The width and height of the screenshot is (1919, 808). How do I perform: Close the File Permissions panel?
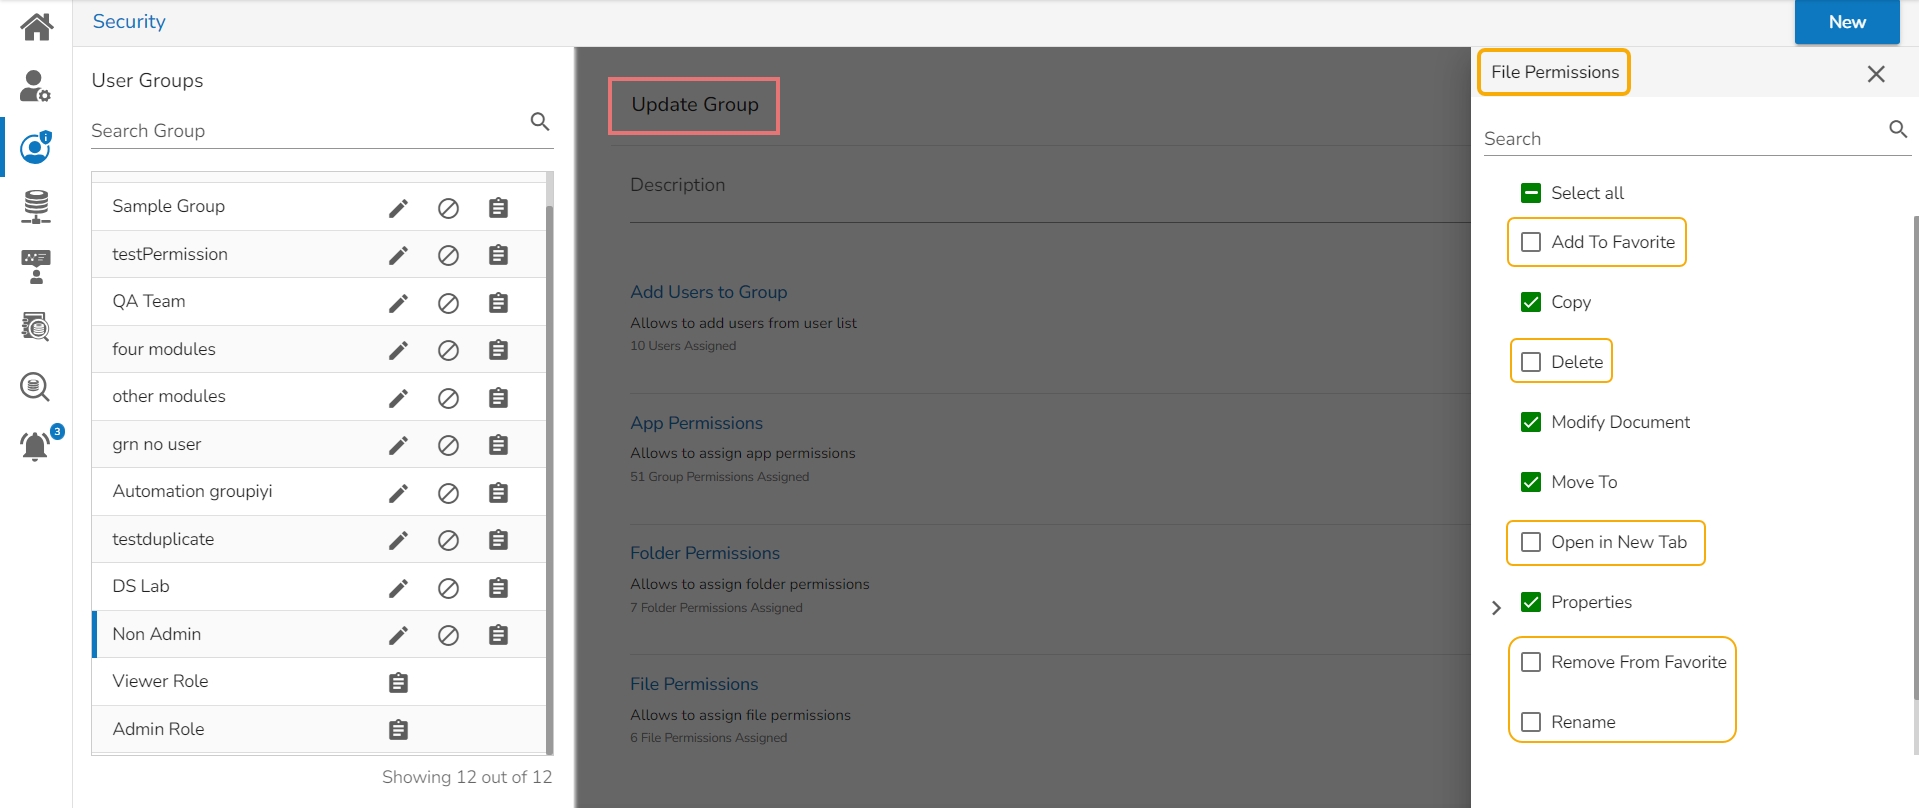[x=1876, y=74]
